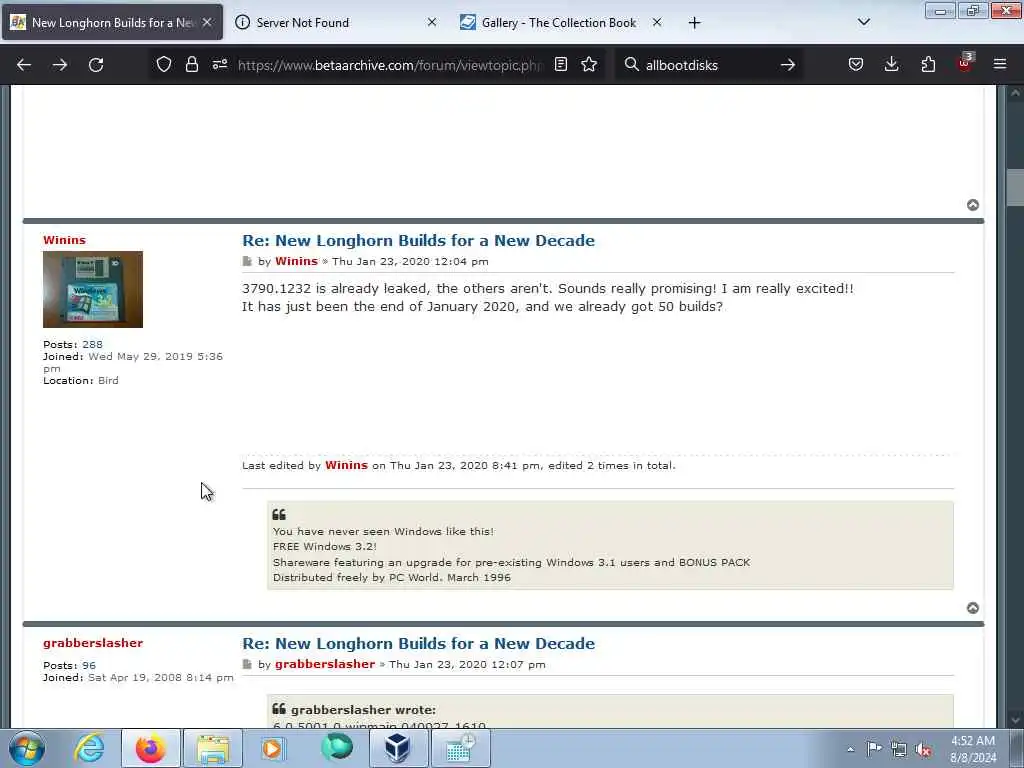Click 'Thu Jan 23, 2020 12:04 pm' timestamp

coord(410,261)
